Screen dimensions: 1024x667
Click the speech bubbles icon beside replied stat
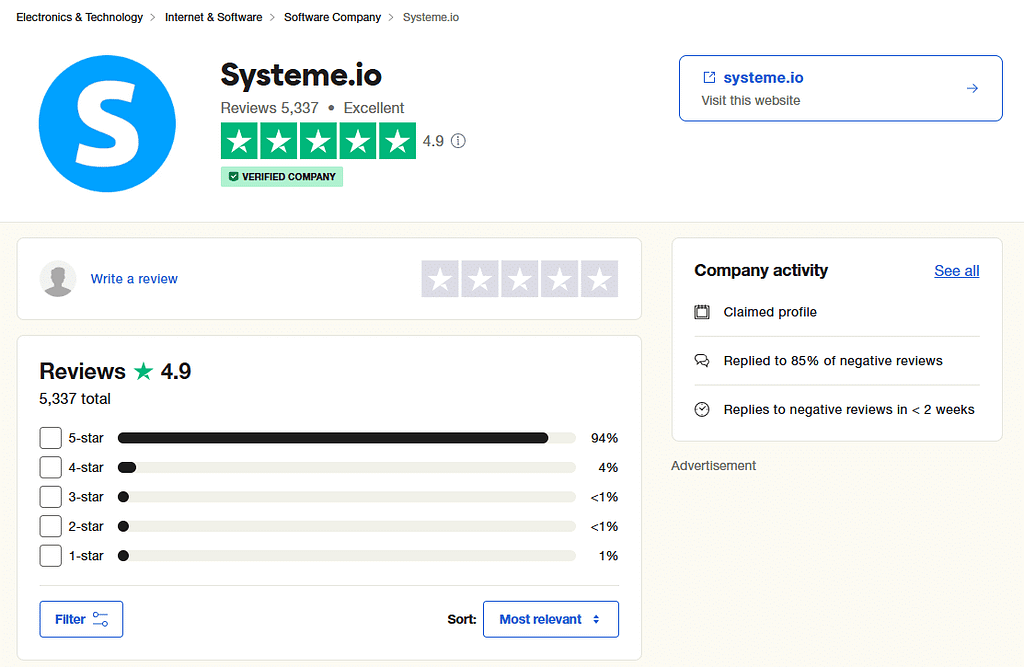coord(701,361)
